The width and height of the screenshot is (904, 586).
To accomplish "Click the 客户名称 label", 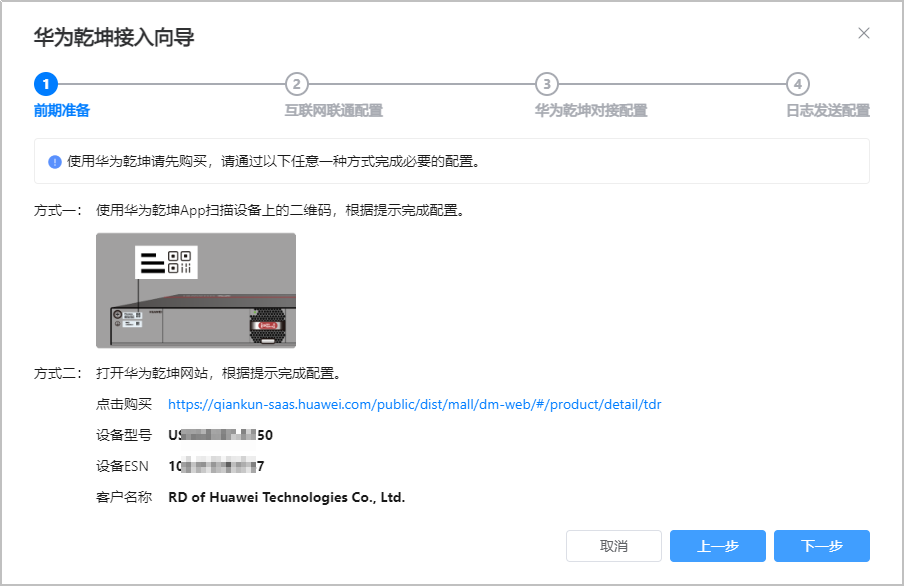I will [123, 497].
